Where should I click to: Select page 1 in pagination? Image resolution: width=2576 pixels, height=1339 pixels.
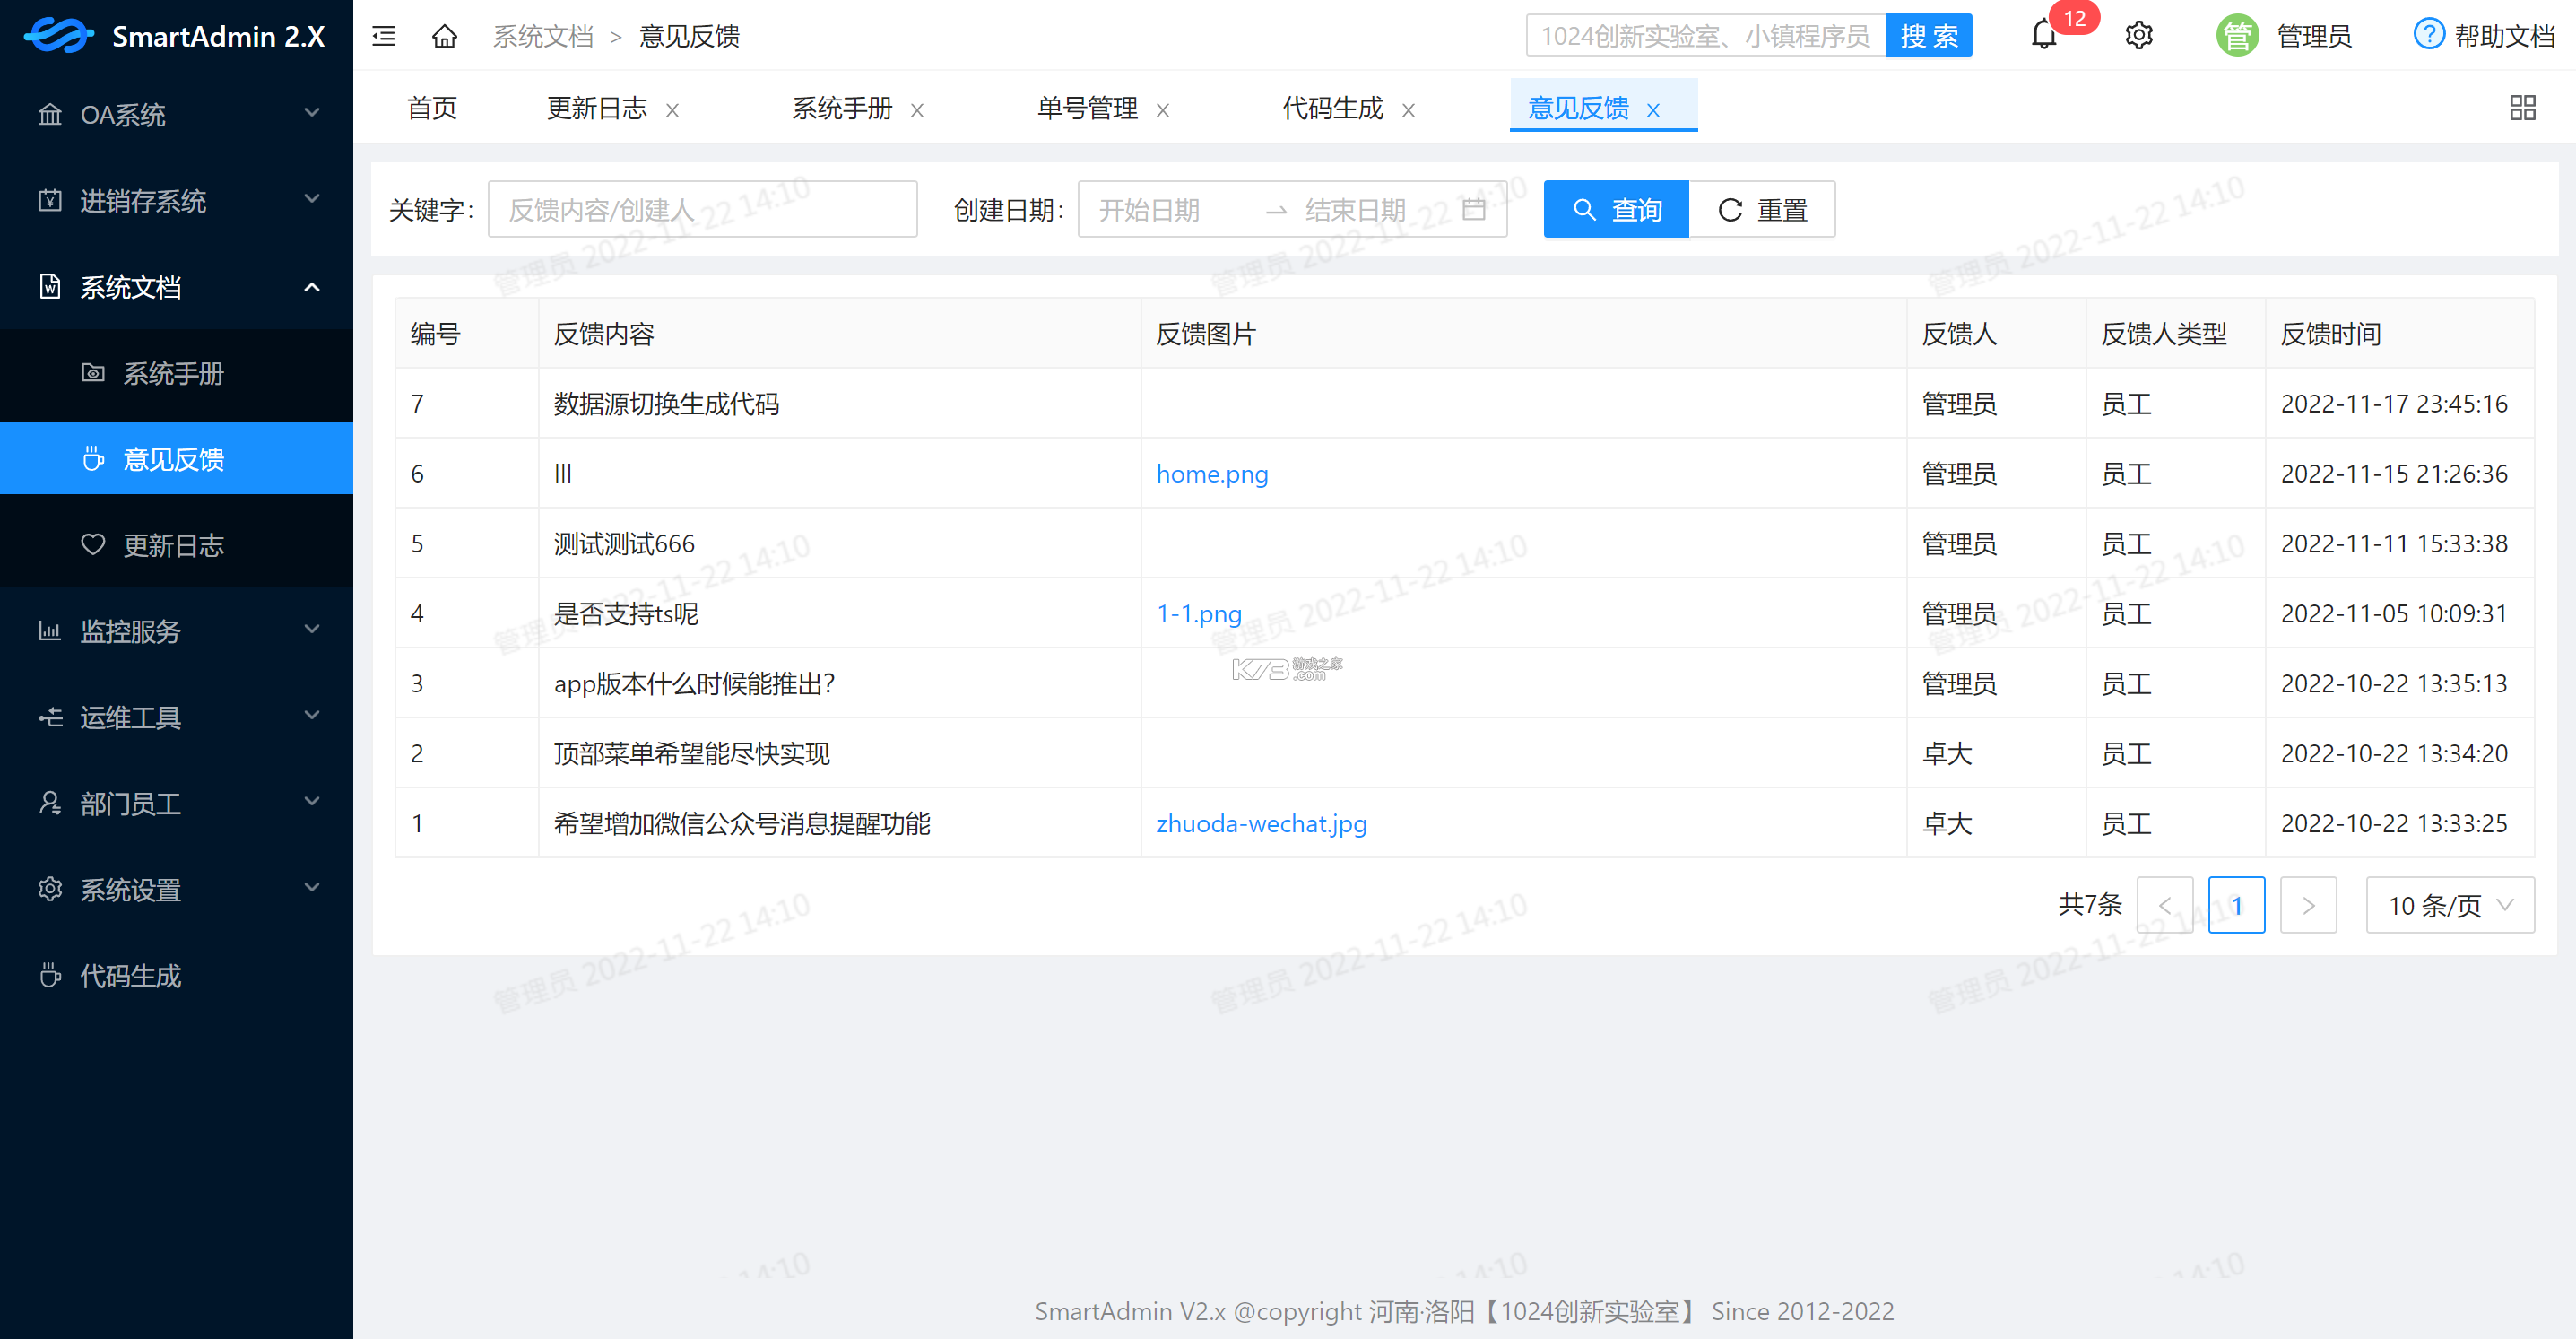[2236, 905]
